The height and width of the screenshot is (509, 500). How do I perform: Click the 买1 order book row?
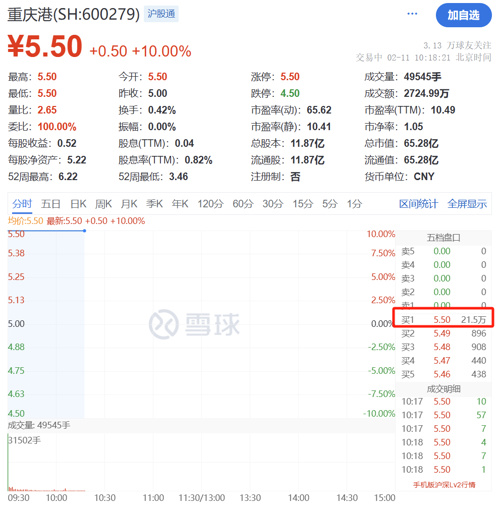443,320
